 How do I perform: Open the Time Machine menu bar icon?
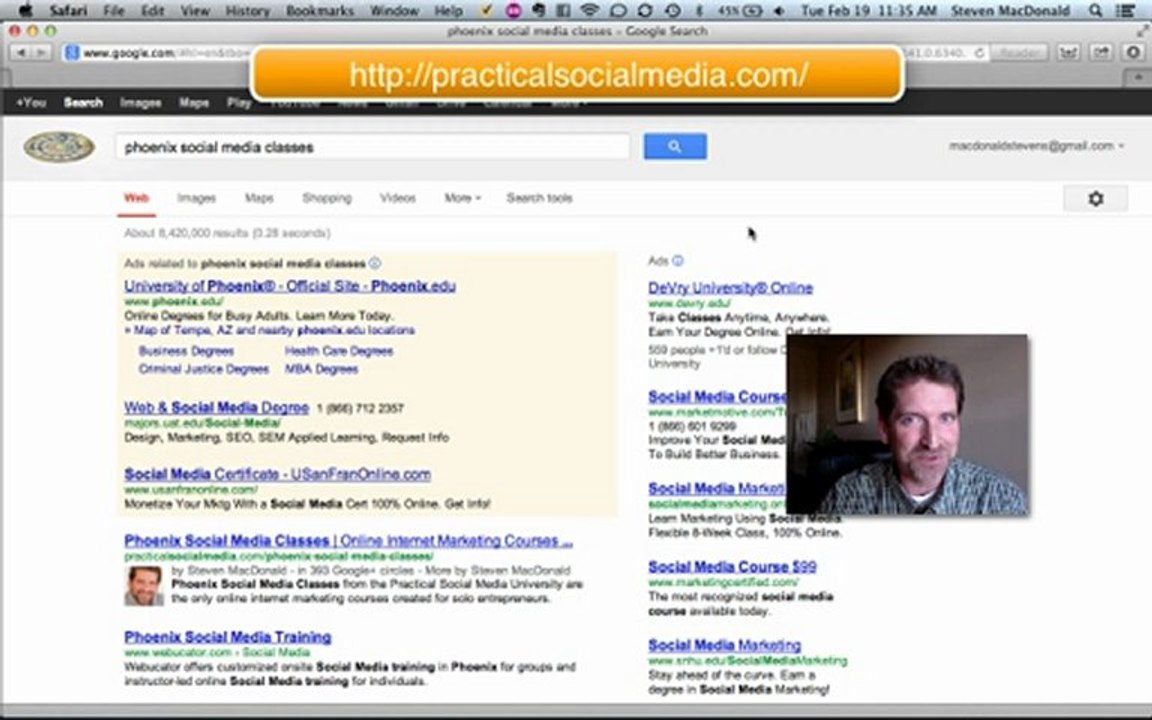point(672,10)
